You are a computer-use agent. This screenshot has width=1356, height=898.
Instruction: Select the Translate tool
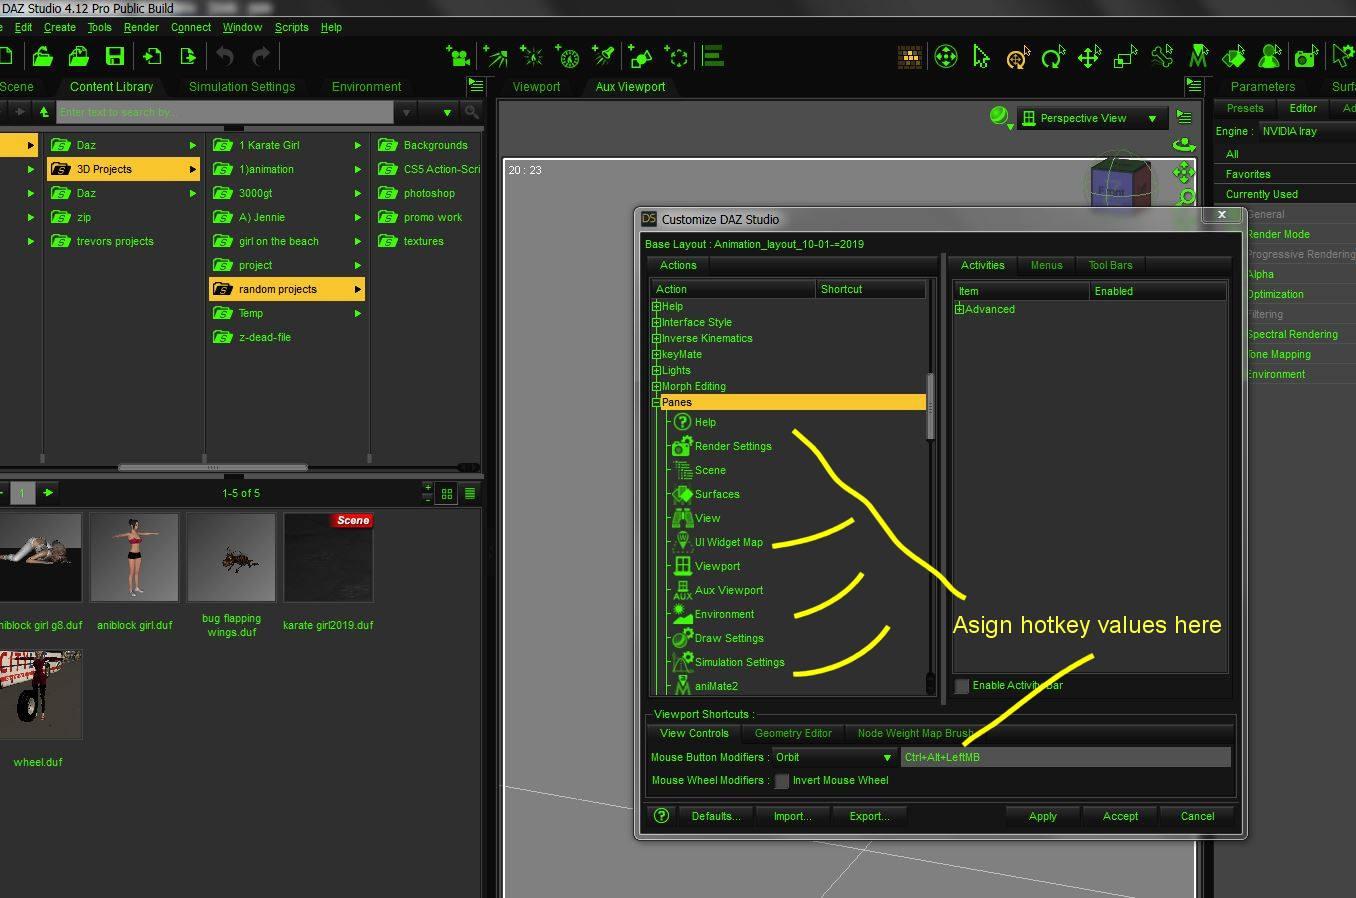click(1089, 58)
